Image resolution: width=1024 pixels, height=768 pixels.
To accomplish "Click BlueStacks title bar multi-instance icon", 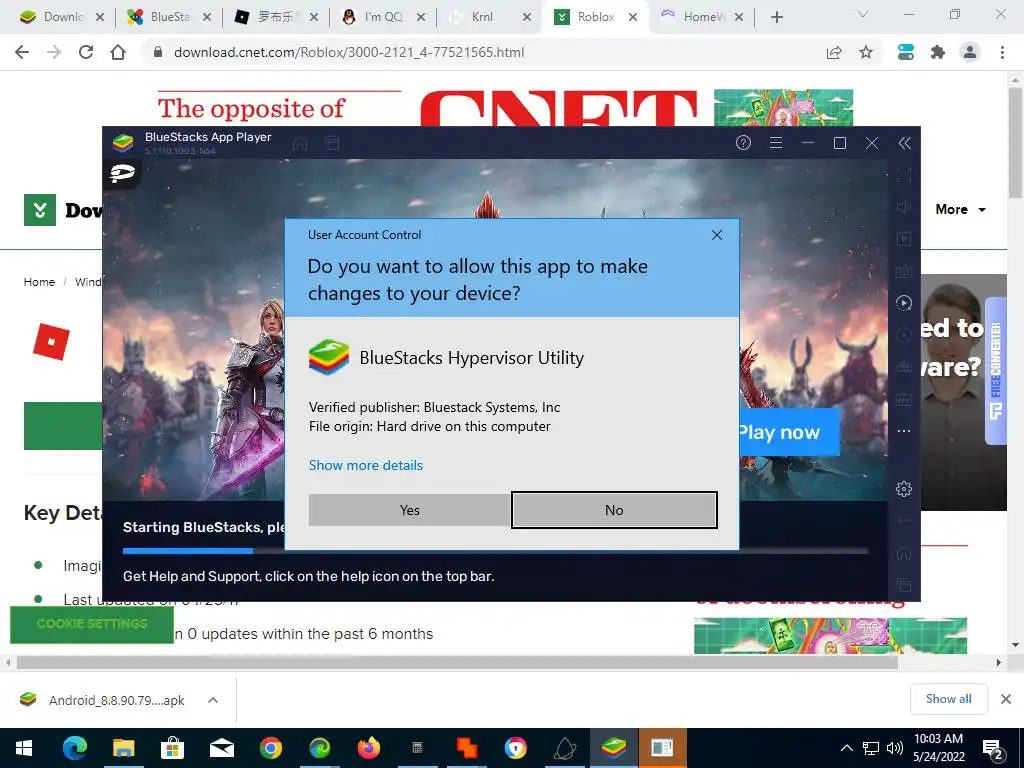I will click(332, 143).
